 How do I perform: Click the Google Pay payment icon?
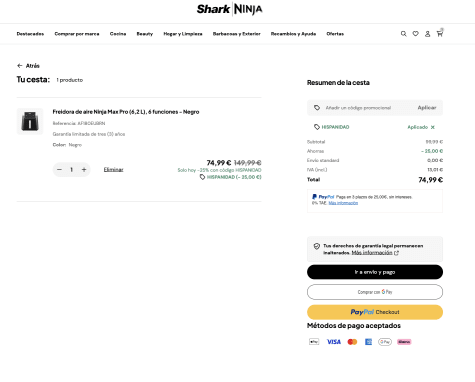tap(385, 342)
